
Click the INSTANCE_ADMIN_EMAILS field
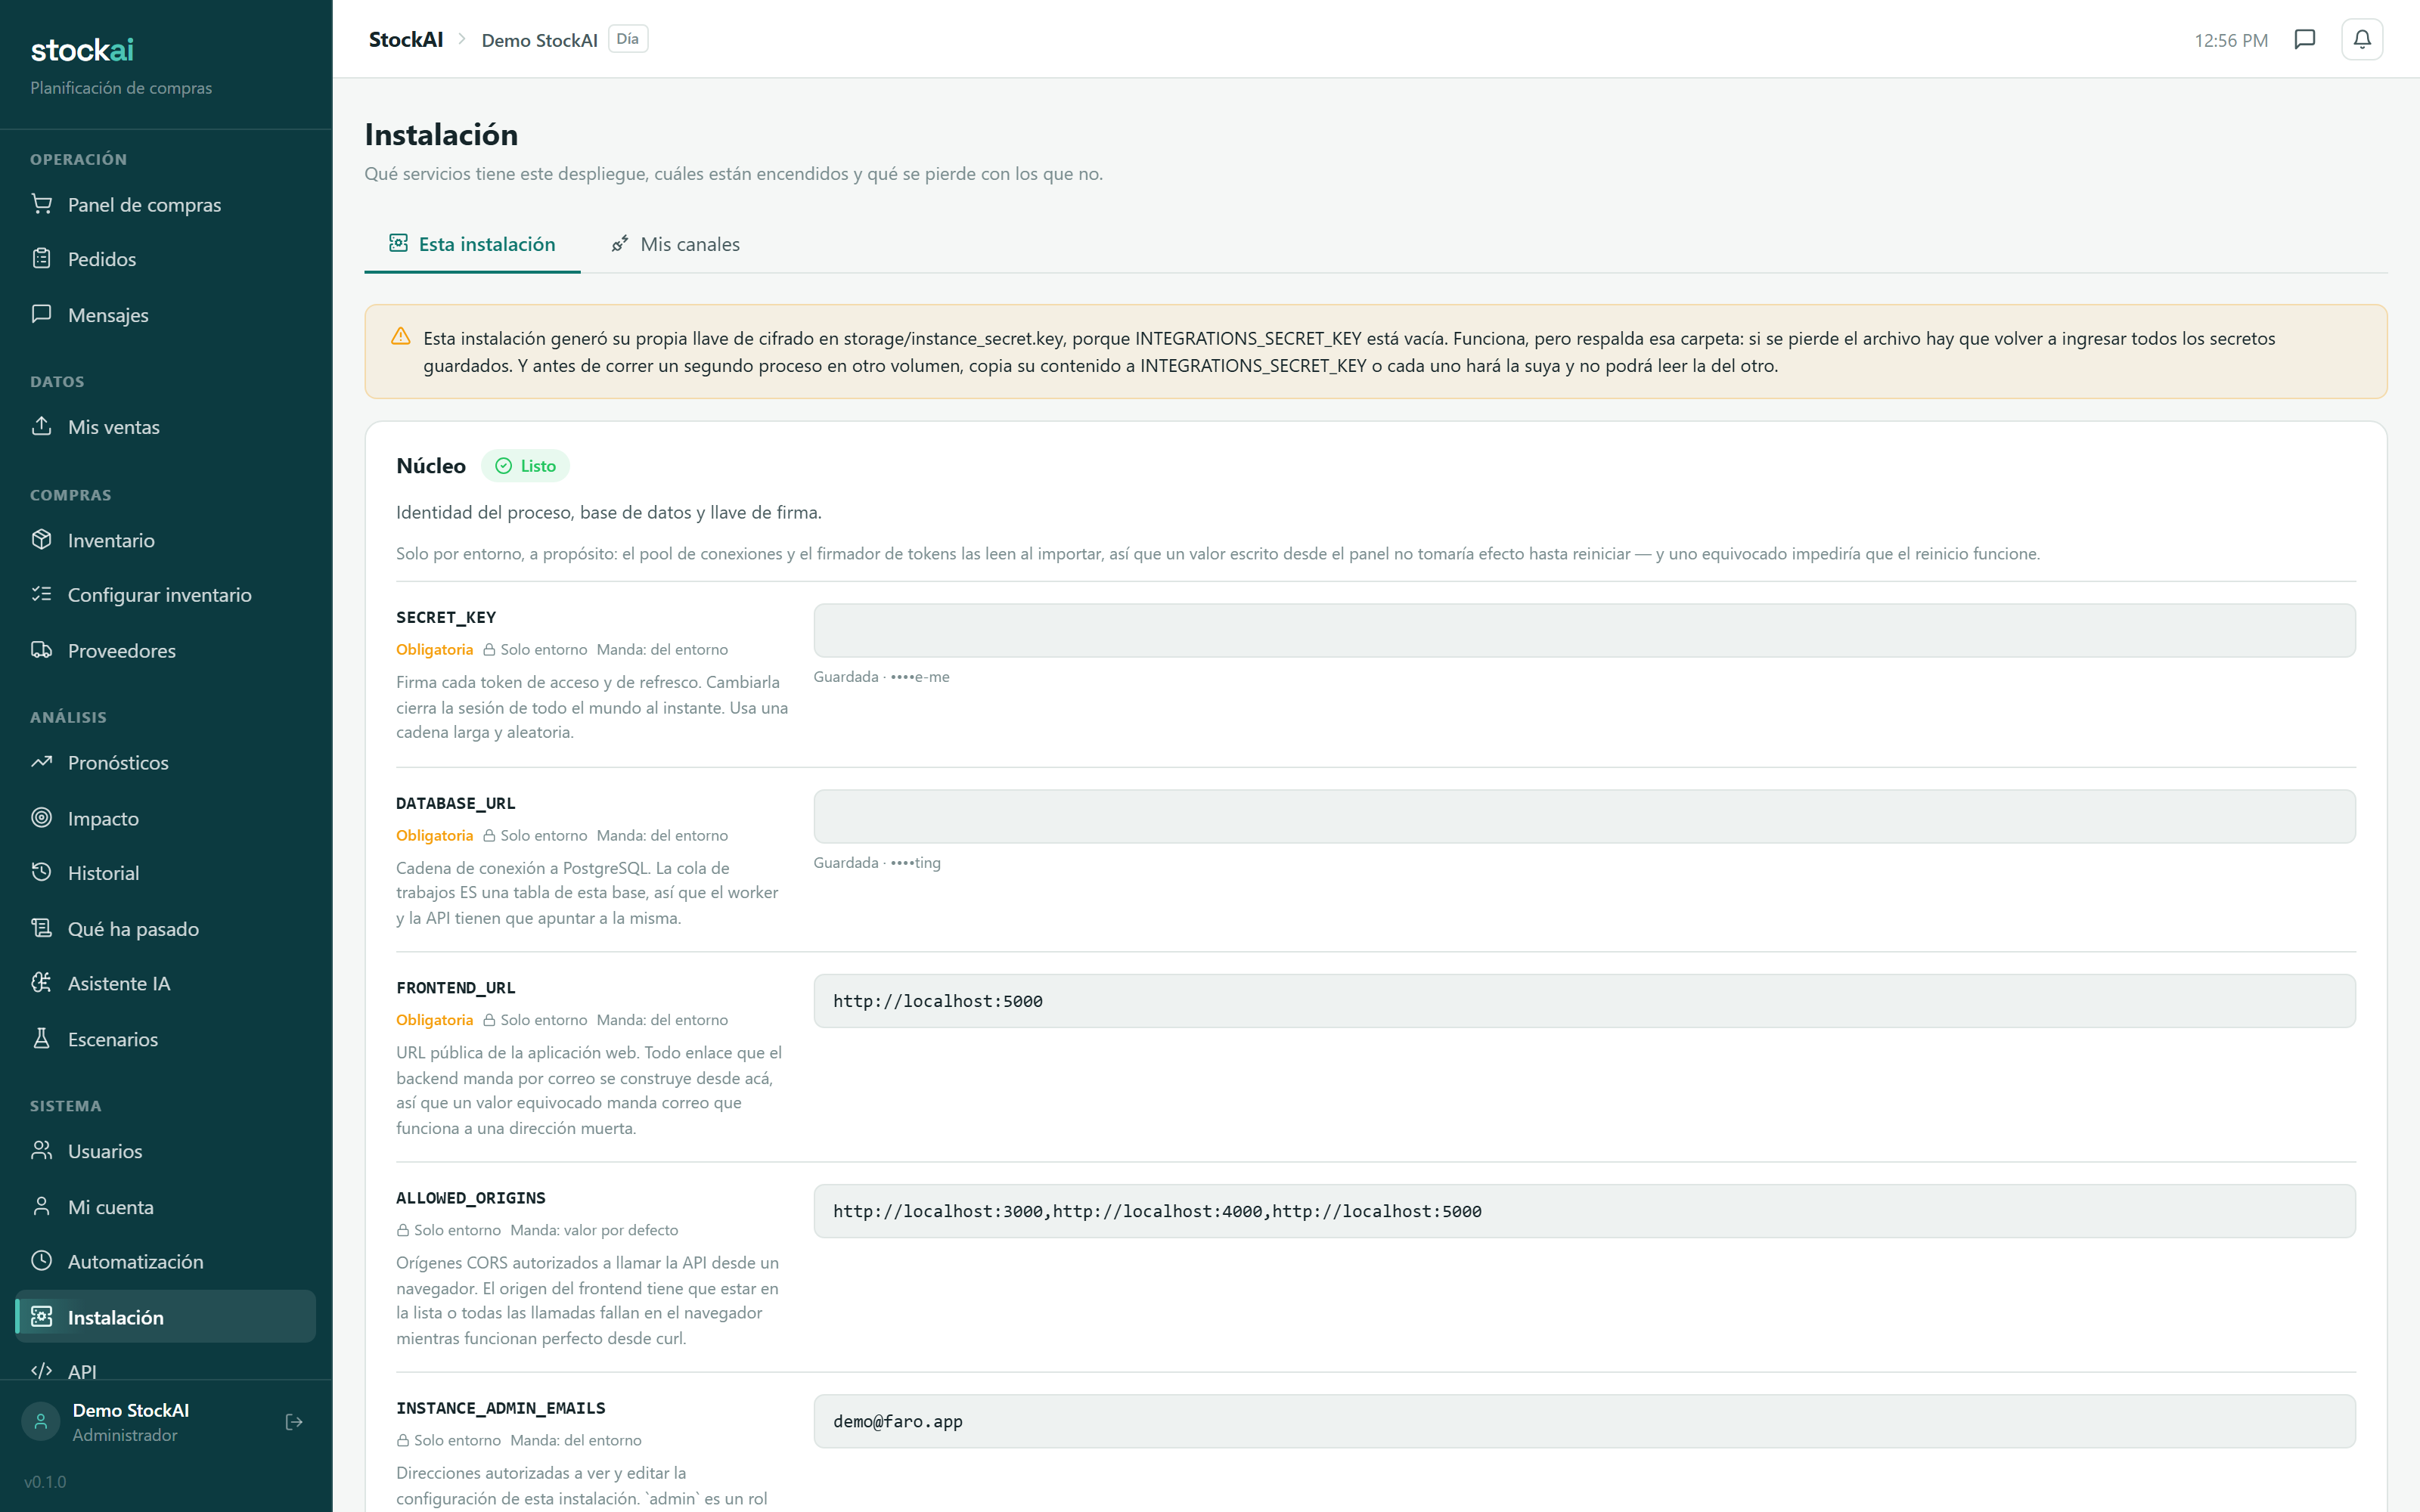click(x=1584, y=1421)
